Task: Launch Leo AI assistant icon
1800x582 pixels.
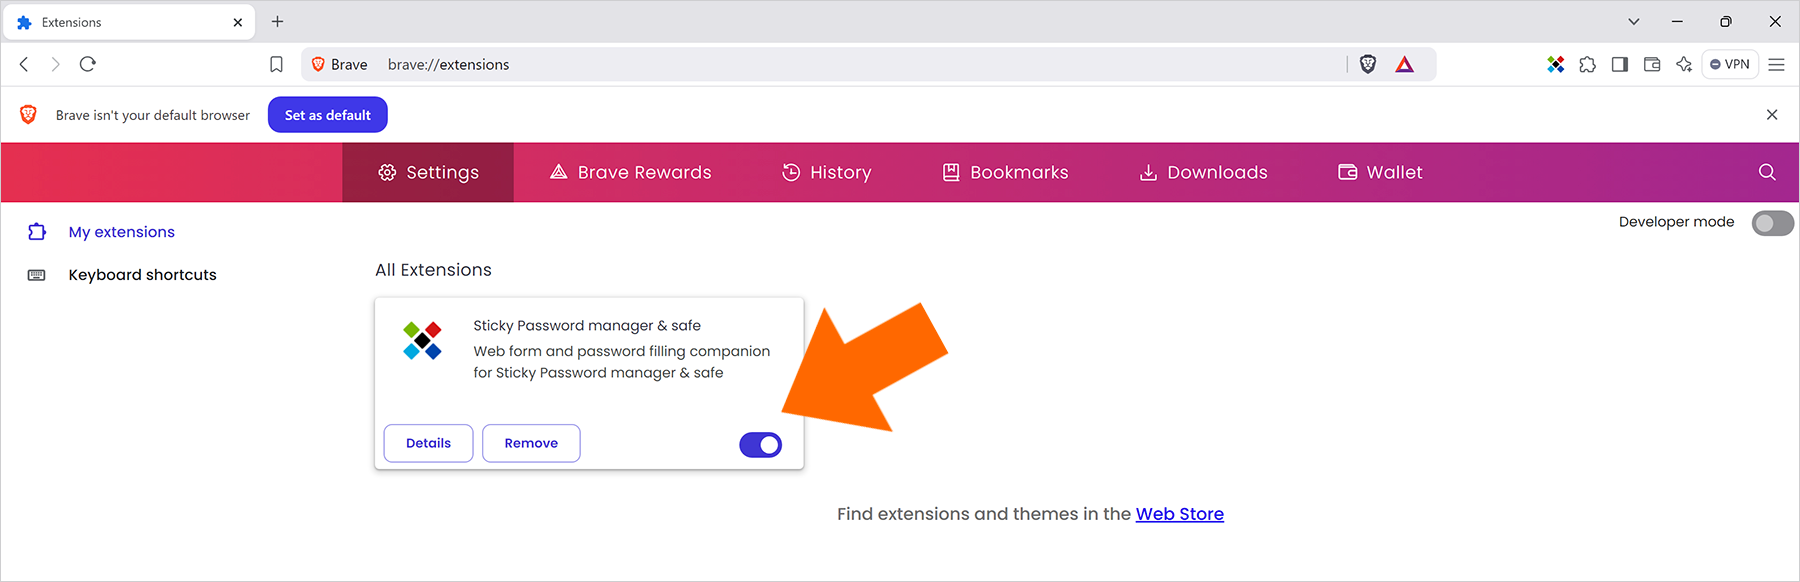Action: (x=1684, y=64)
